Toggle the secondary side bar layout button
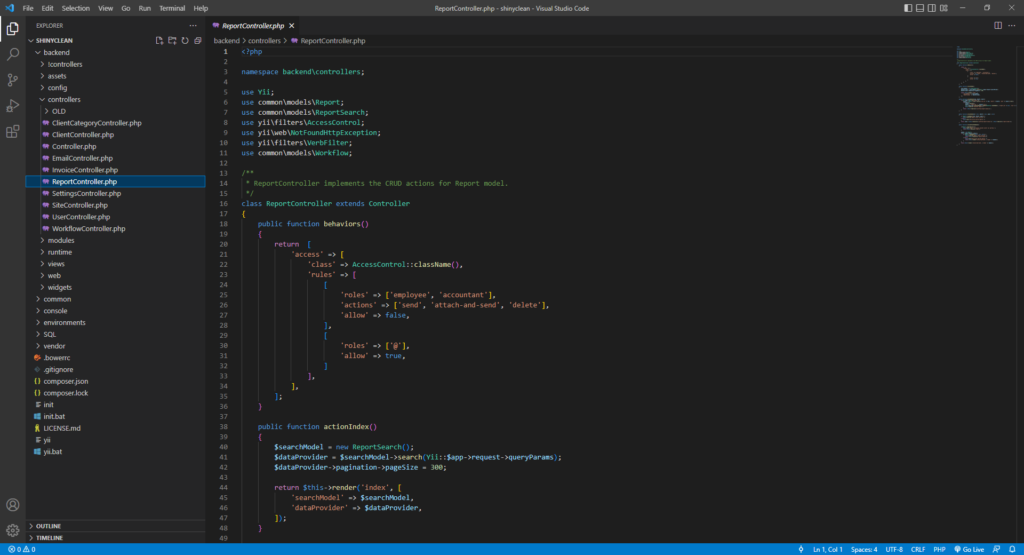1024x555 pixels. click(932, 8)
